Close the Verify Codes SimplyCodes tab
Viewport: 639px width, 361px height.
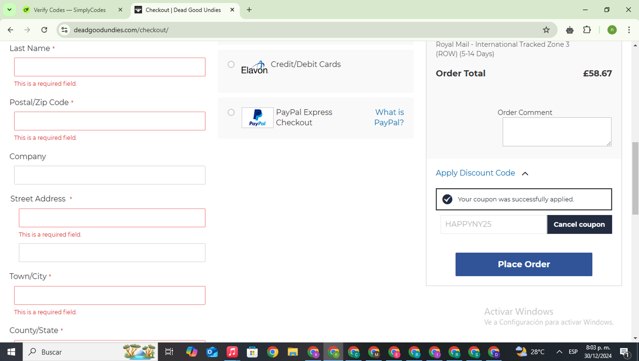click(x=120, y=10)
